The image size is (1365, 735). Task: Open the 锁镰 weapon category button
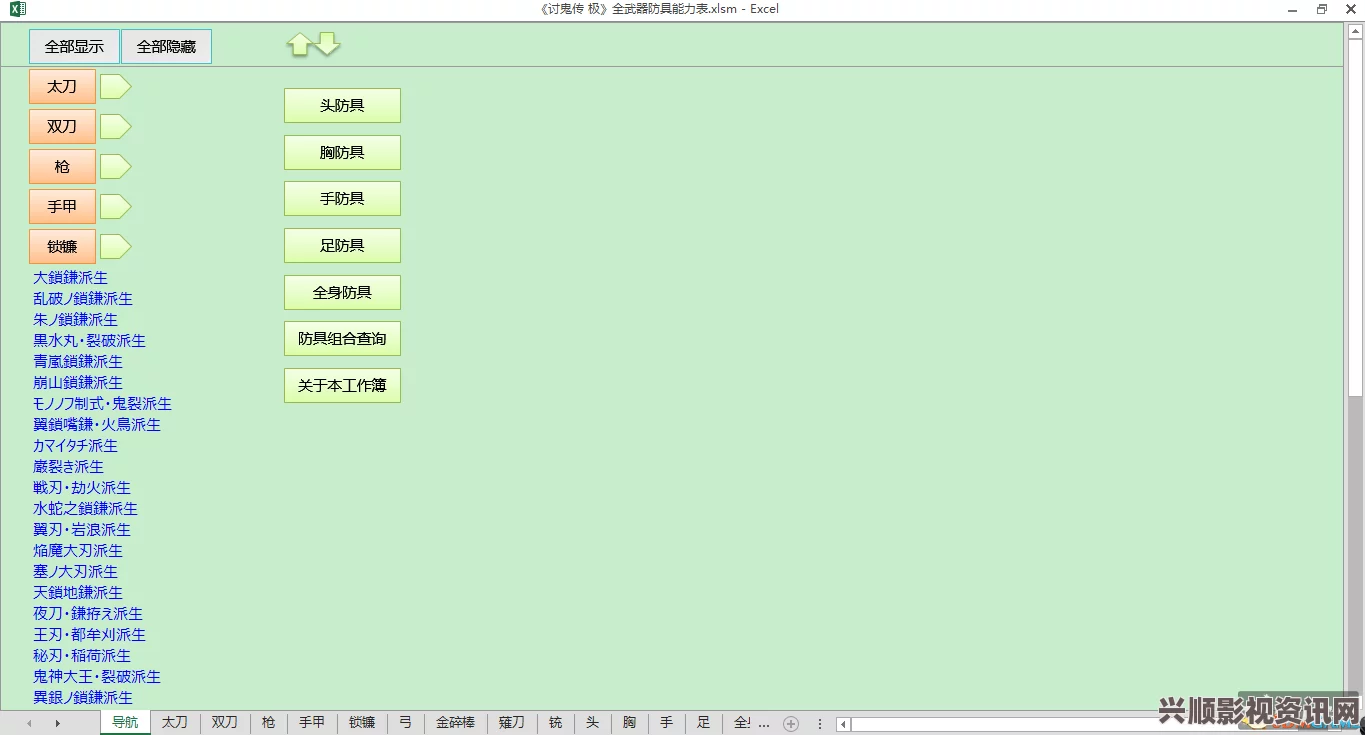pyautogui.click(x=62, y=247)
